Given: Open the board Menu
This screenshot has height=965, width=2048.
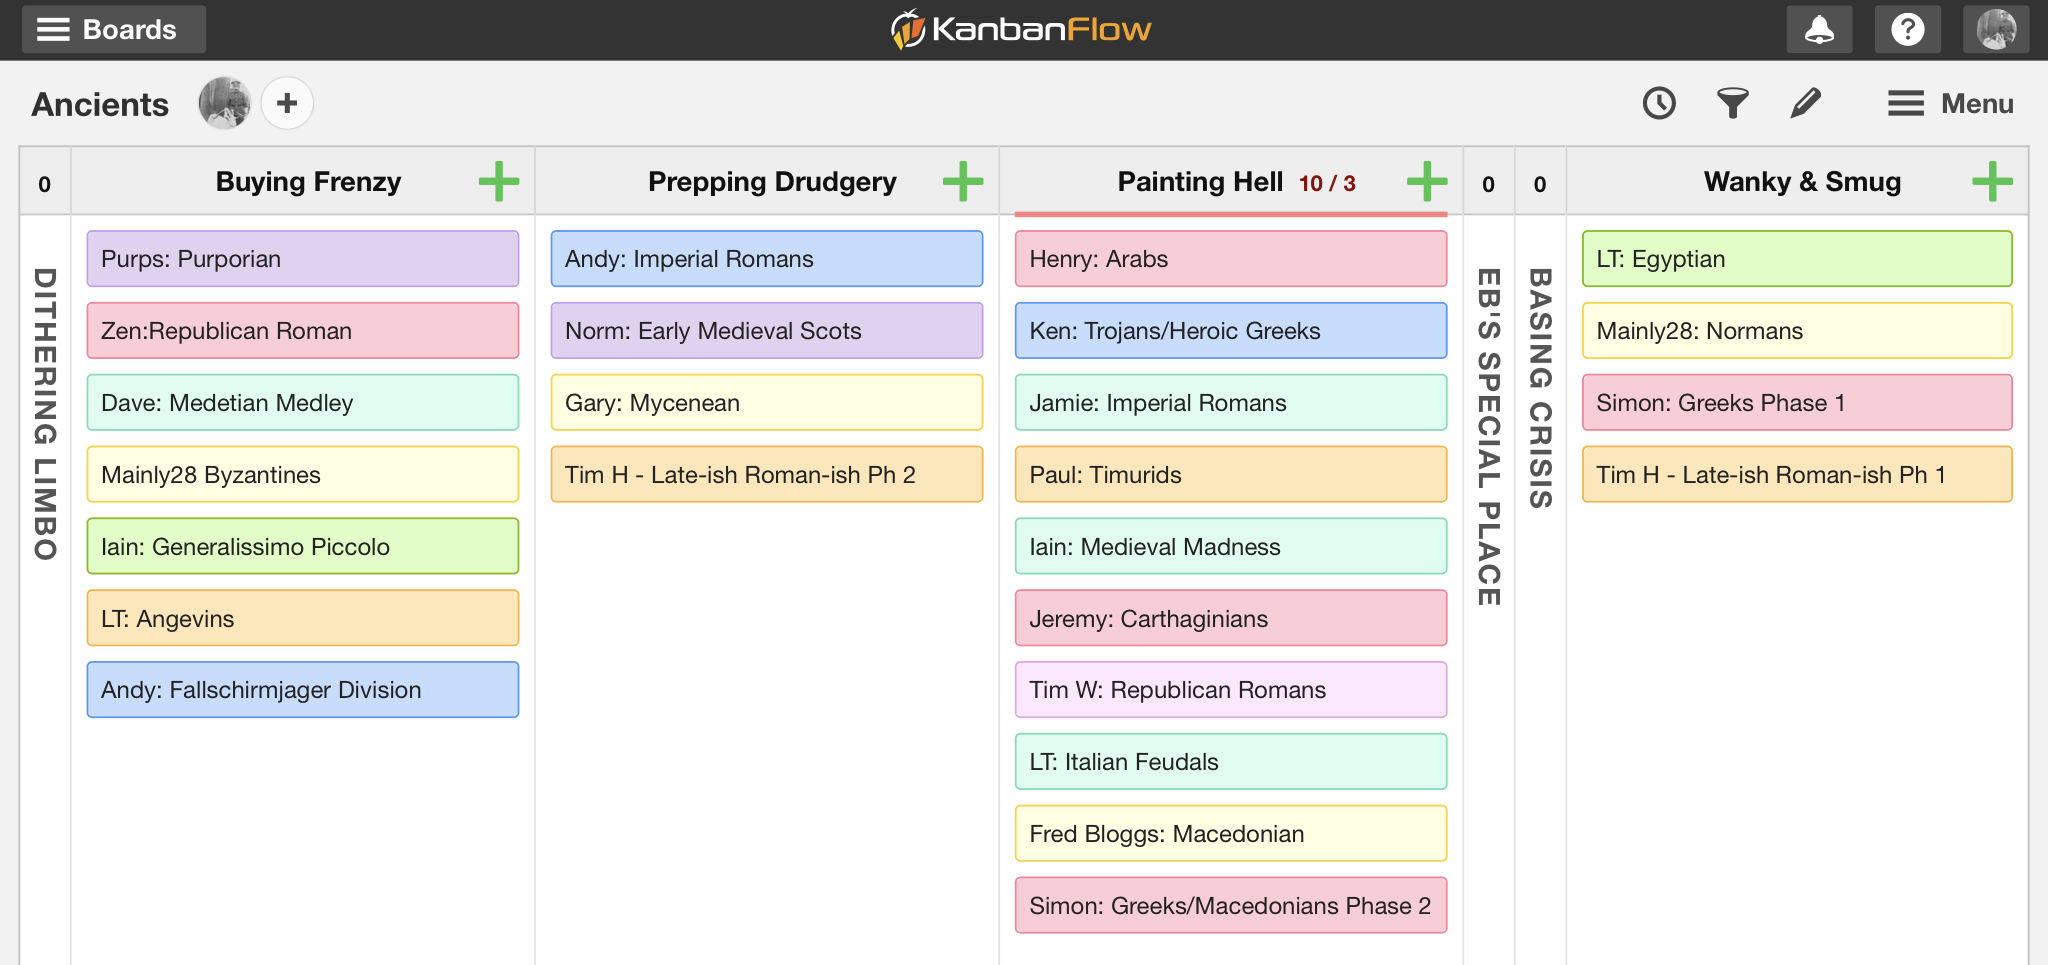Looking at the screenshot, I should click(1950, 103).
